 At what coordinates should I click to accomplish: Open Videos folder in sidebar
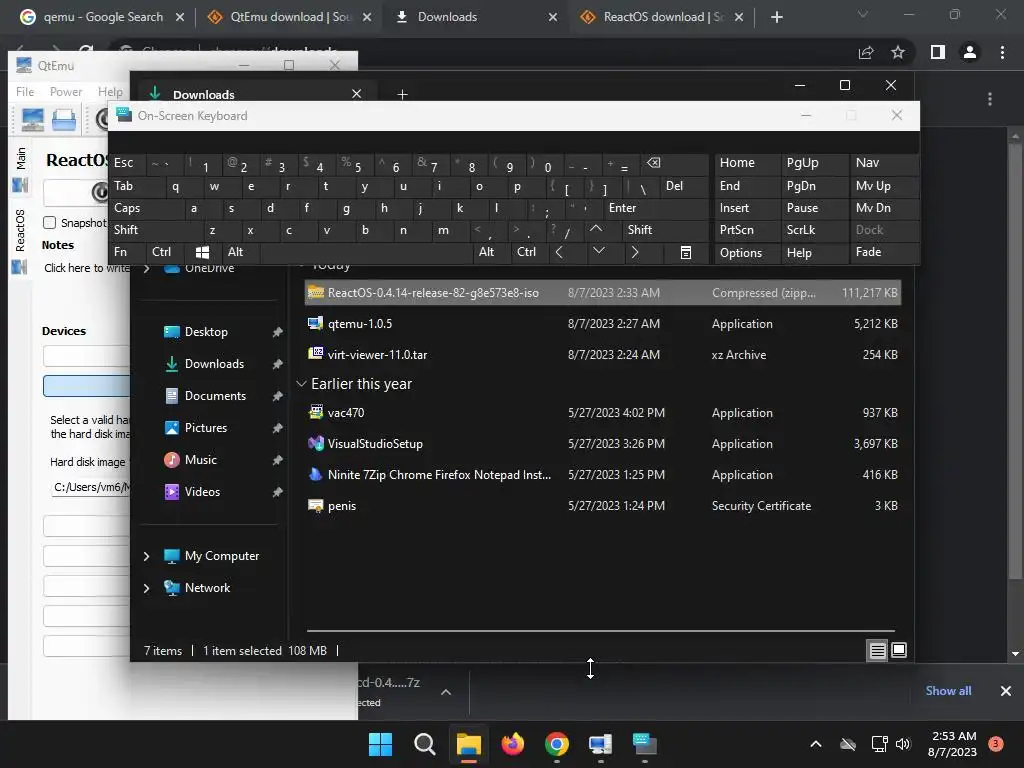coord(202,492)
